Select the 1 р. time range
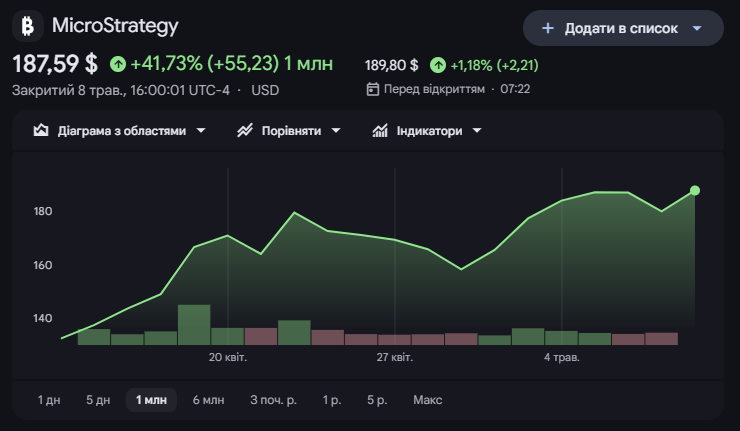Image resolution: width=740 pixels, height=431 pixels. (x=332, y=400)
